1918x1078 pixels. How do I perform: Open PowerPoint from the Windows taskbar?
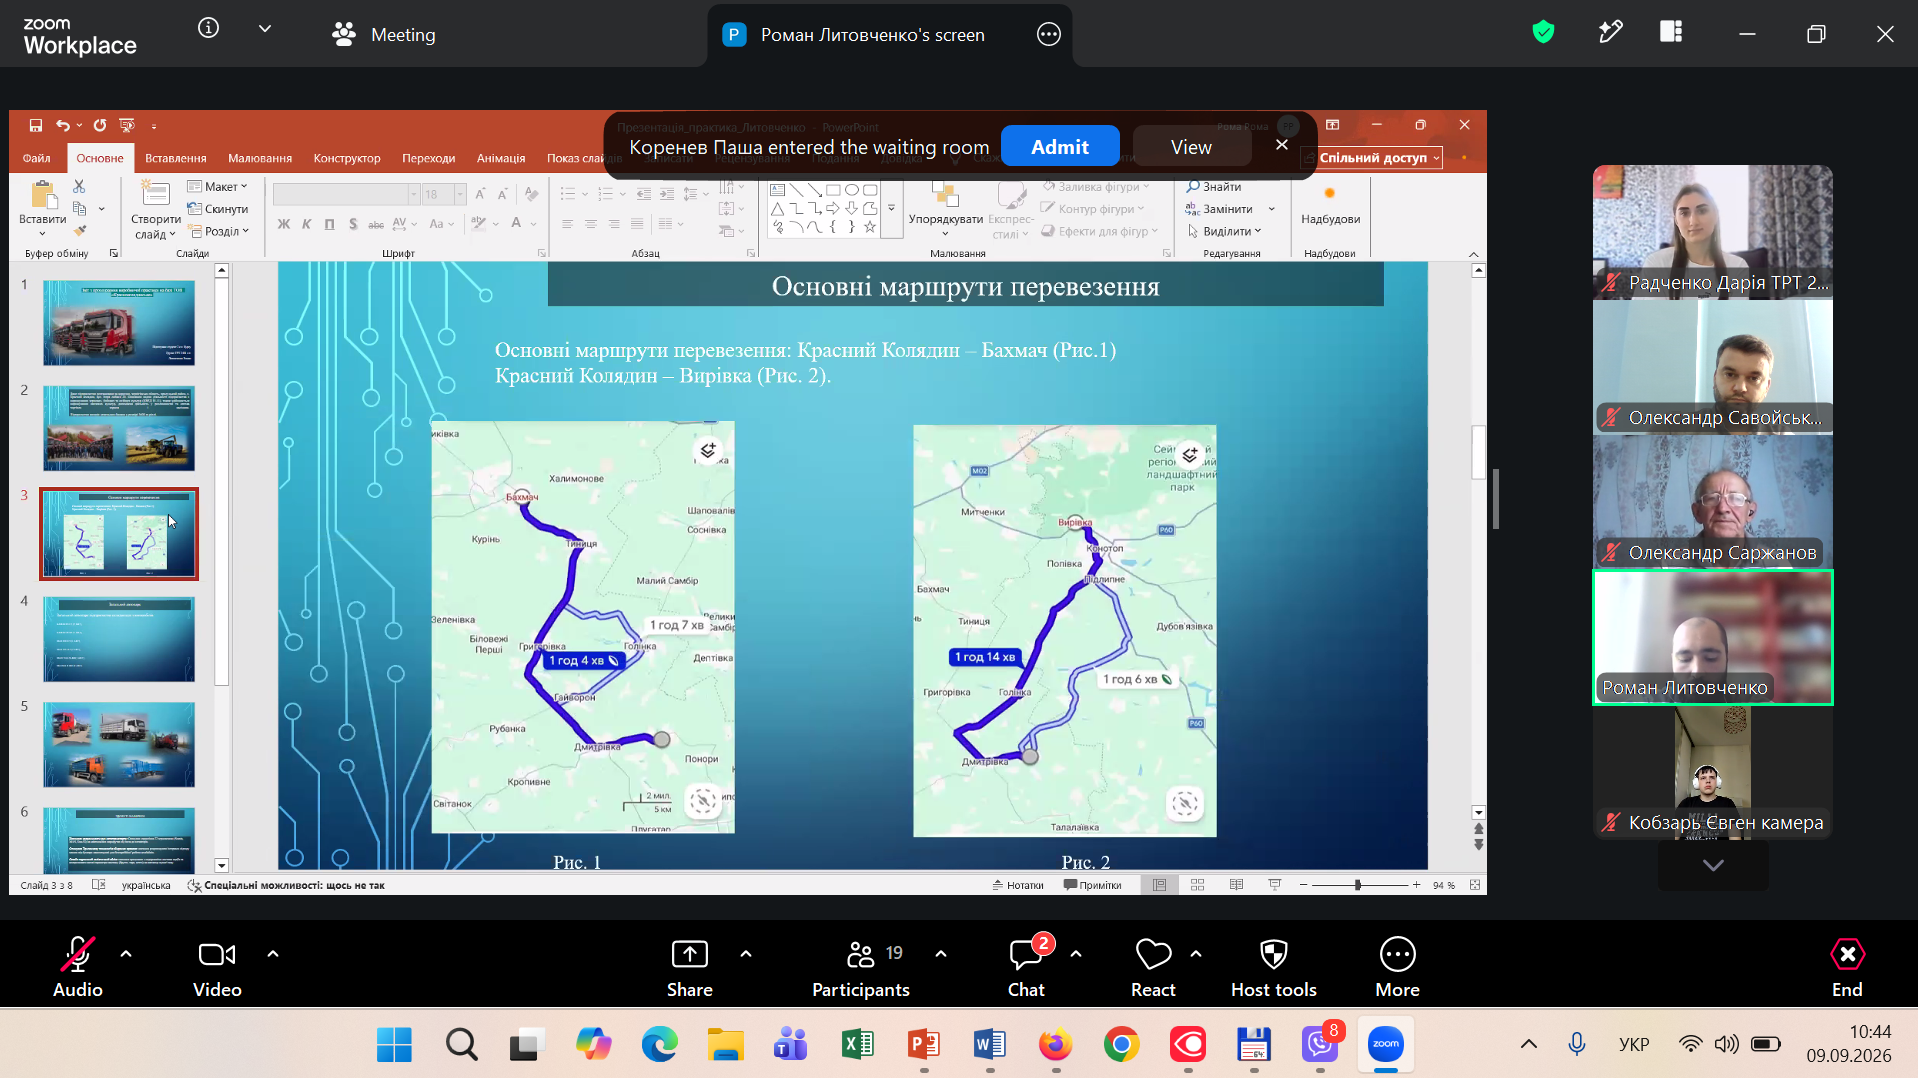click(923, 1045)
